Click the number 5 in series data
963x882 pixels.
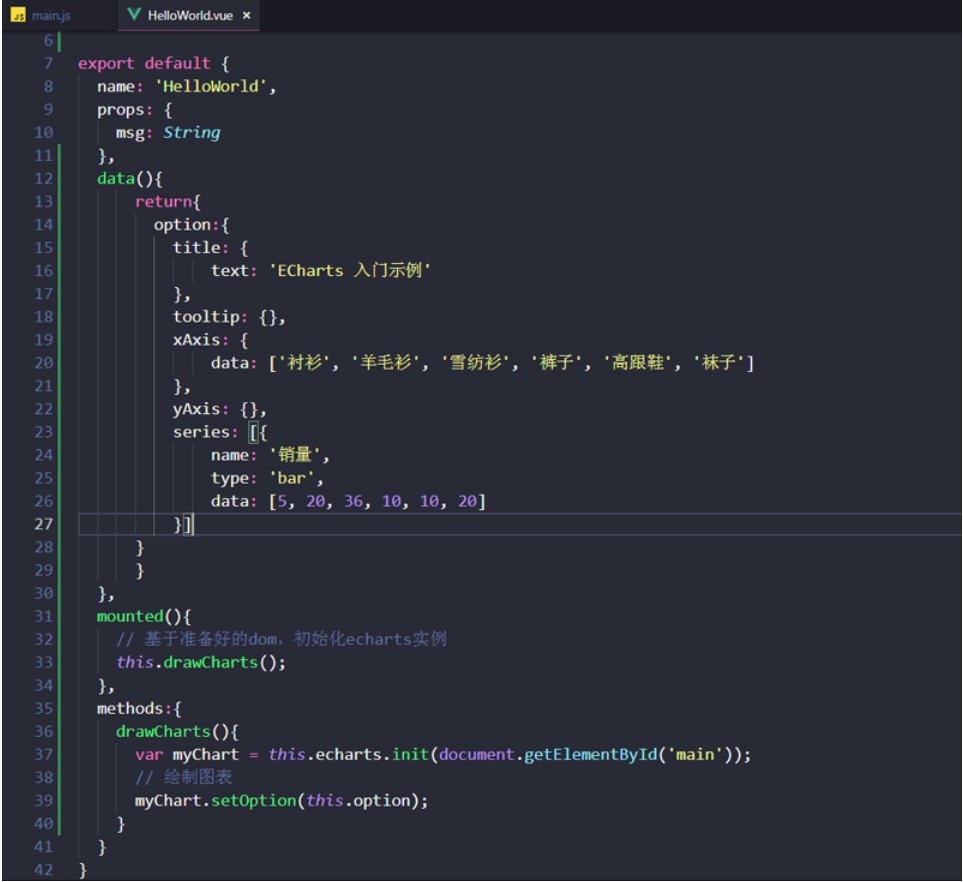click(x=283, y=501)
